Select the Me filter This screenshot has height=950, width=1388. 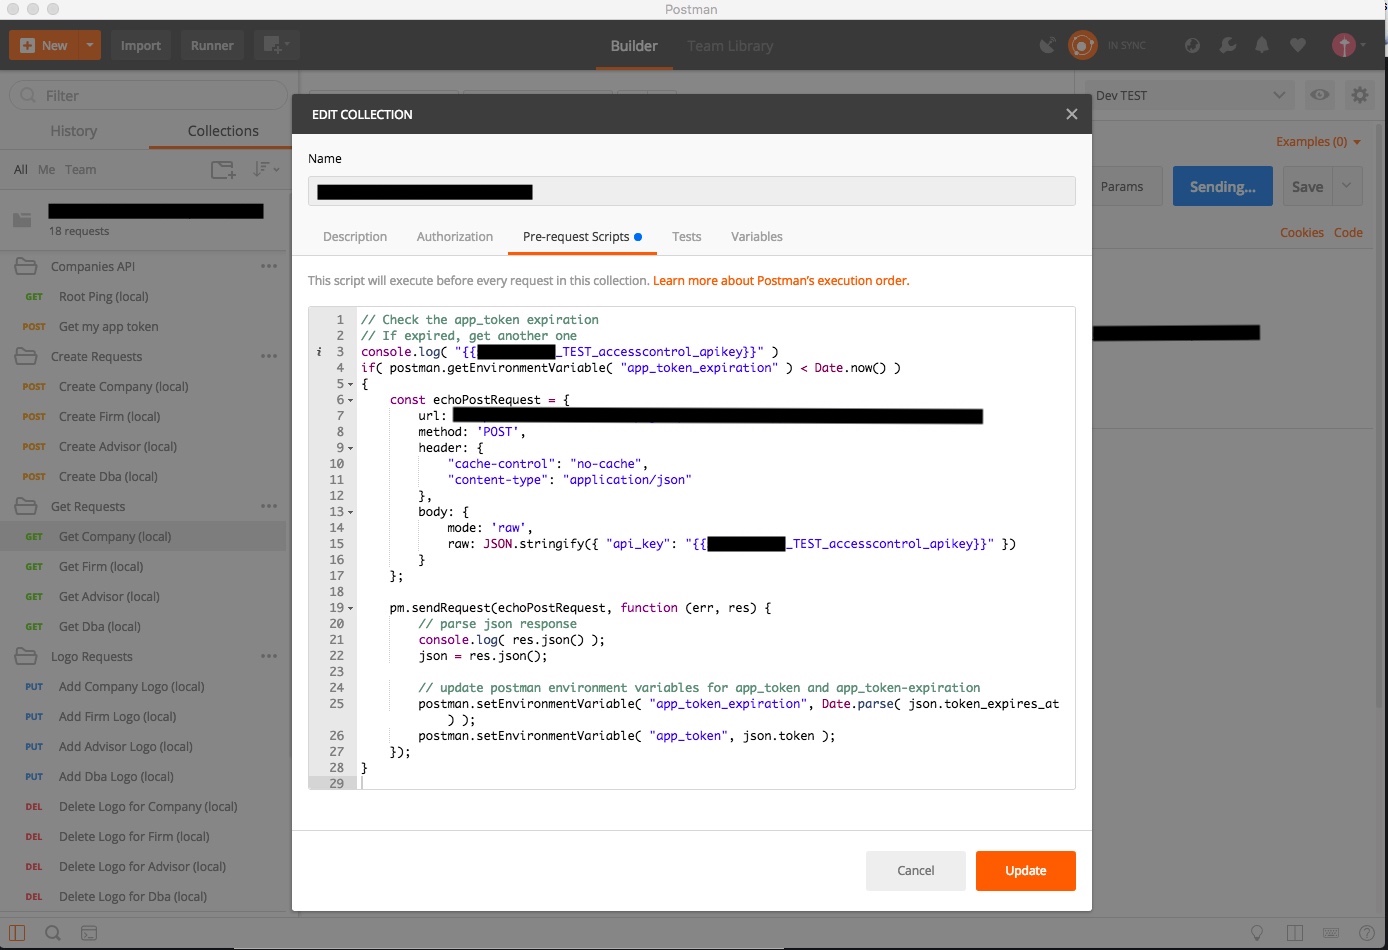[x=46, y=169]
